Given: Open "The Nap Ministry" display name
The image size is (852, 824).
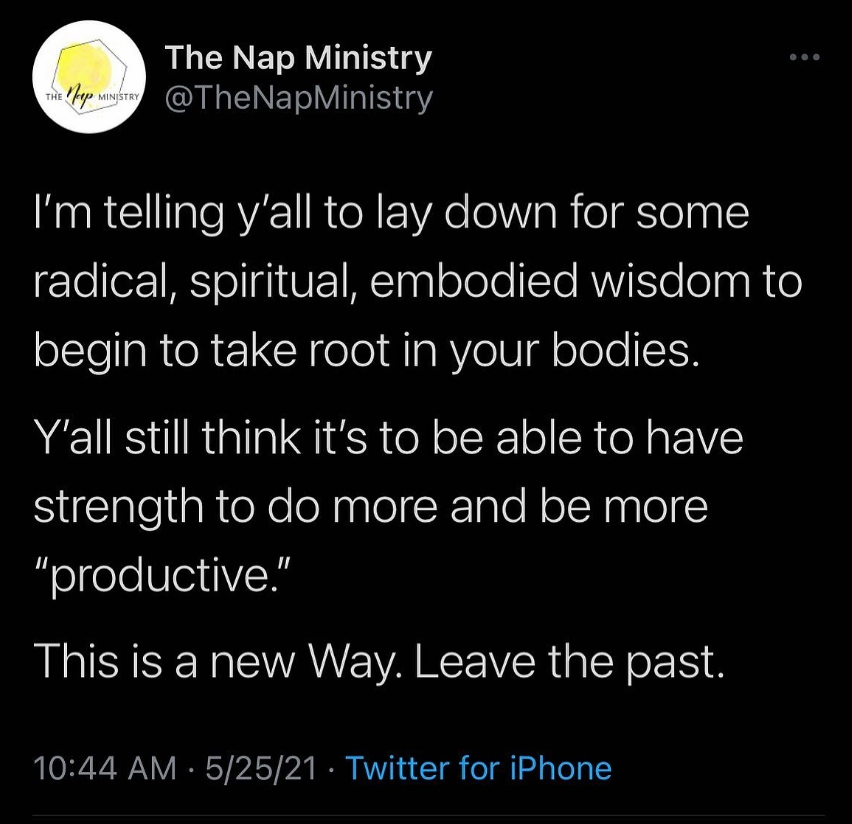Looking at the screenshot, I should [299, 58].
